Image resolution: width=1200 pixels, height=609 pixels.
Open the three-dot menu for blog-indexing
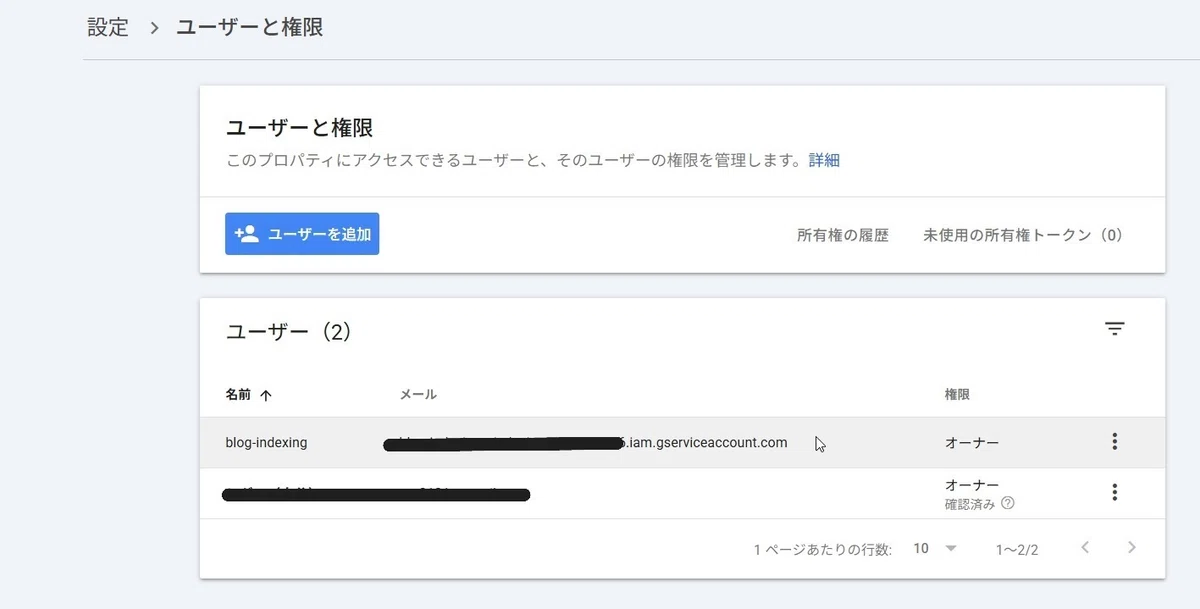pos(1115,442)
